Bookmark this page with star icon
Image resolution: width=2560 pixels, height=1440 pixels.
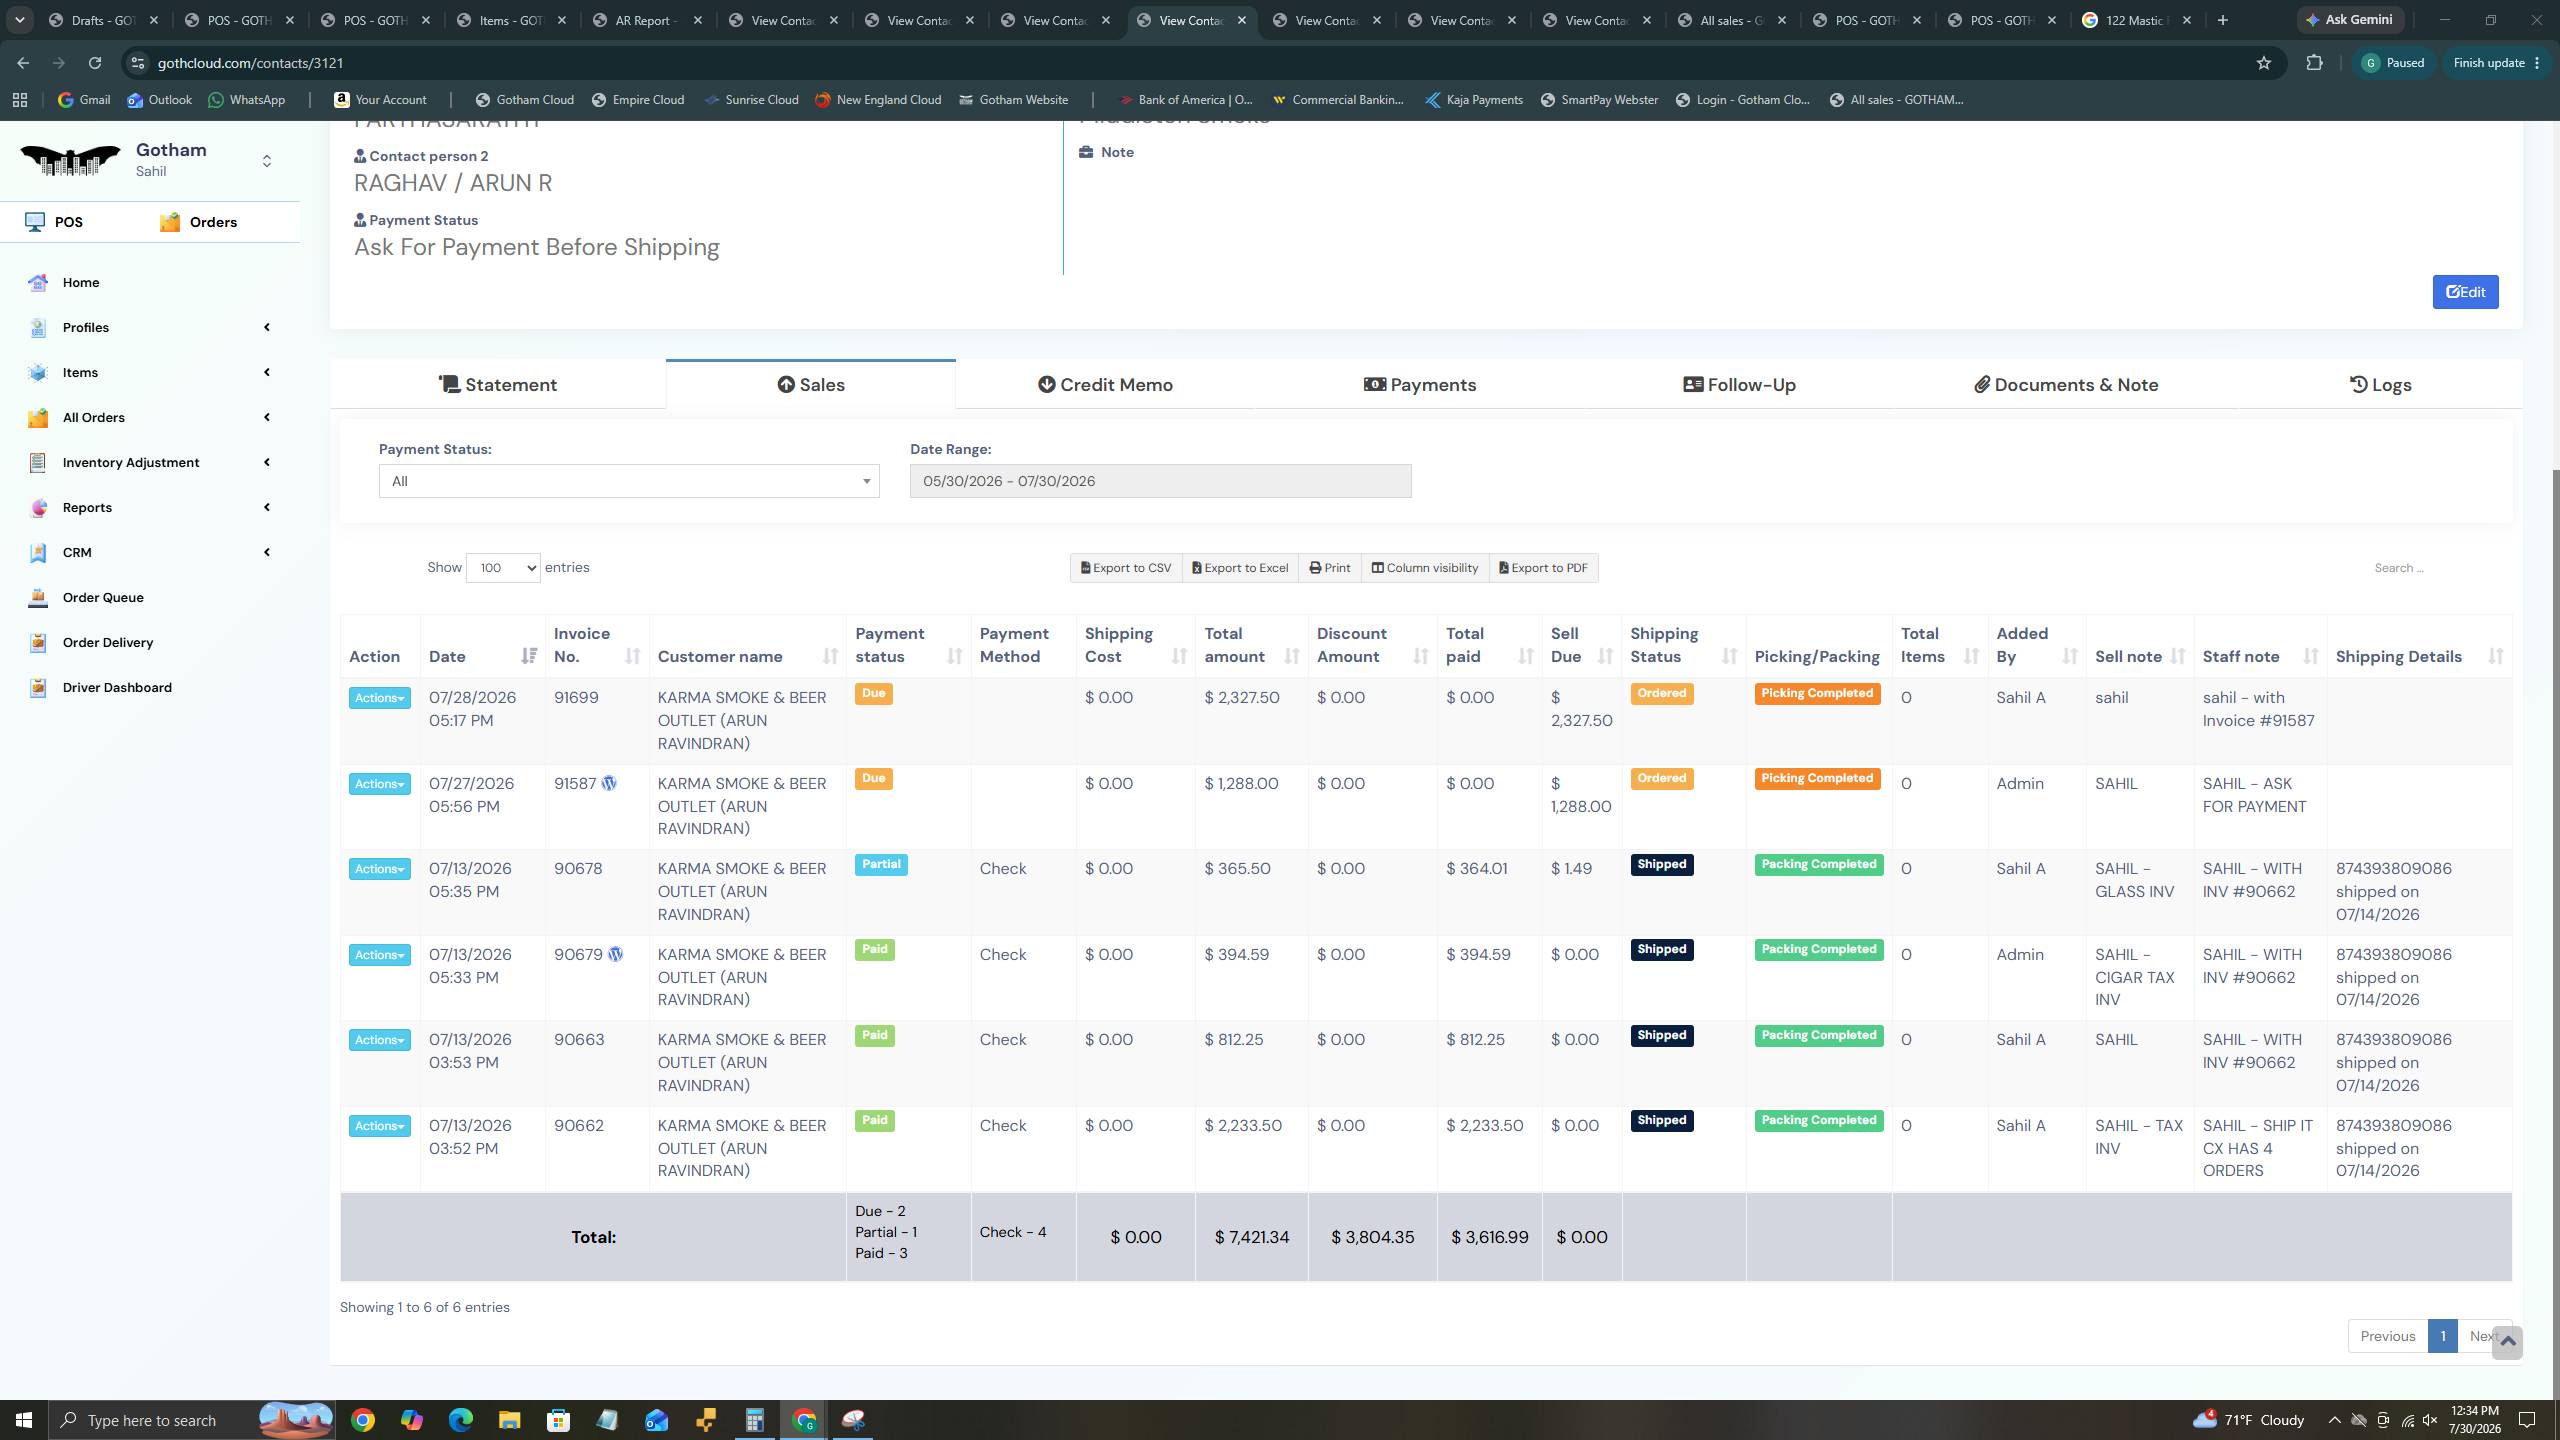pyautogui.click(x=2264, y=63)
